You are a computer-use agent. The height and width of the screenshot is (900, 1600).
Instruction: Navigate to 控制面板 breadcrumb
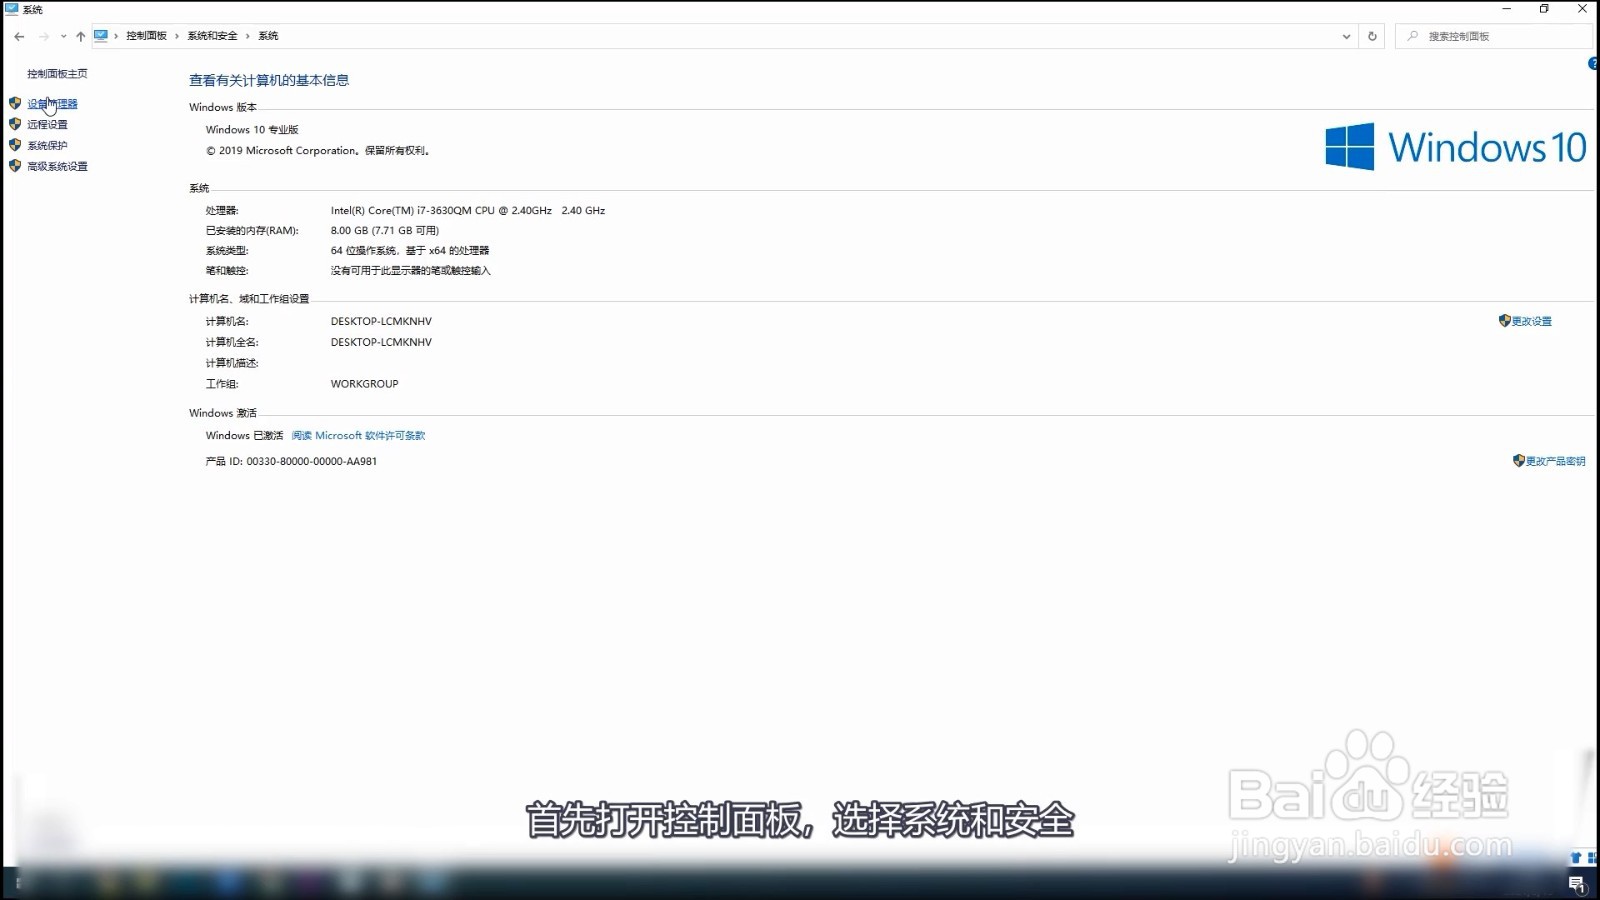(146, 36)
